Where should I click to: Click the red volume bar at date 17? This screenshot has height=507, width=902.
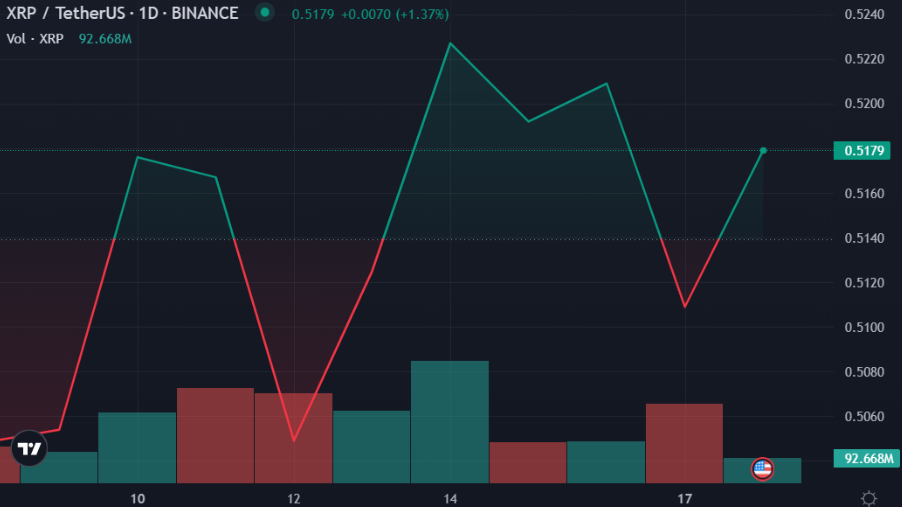click(684, 443)
